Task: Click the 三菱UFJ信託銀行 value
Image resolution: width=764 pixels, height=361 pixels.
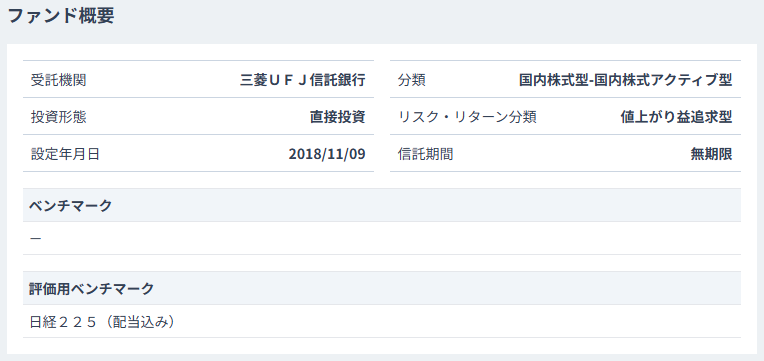Action: (x=303, y=80)
